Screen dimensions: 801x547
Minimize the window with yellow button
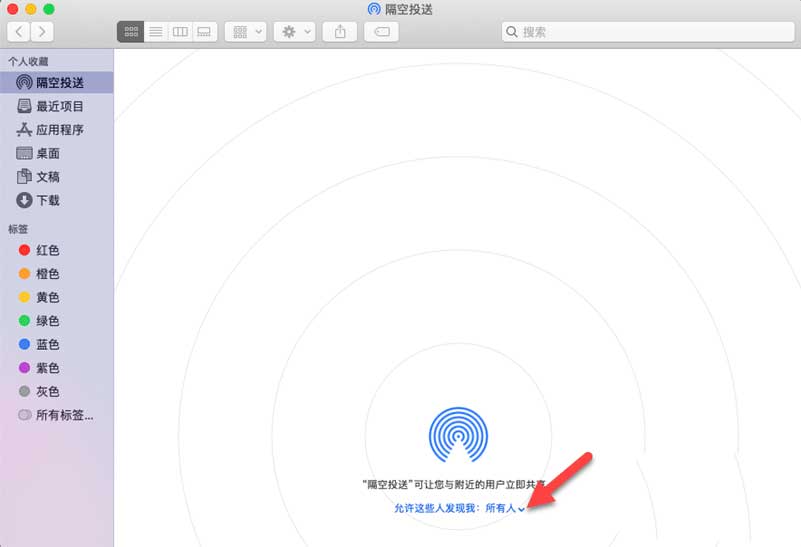coord(31,9)
